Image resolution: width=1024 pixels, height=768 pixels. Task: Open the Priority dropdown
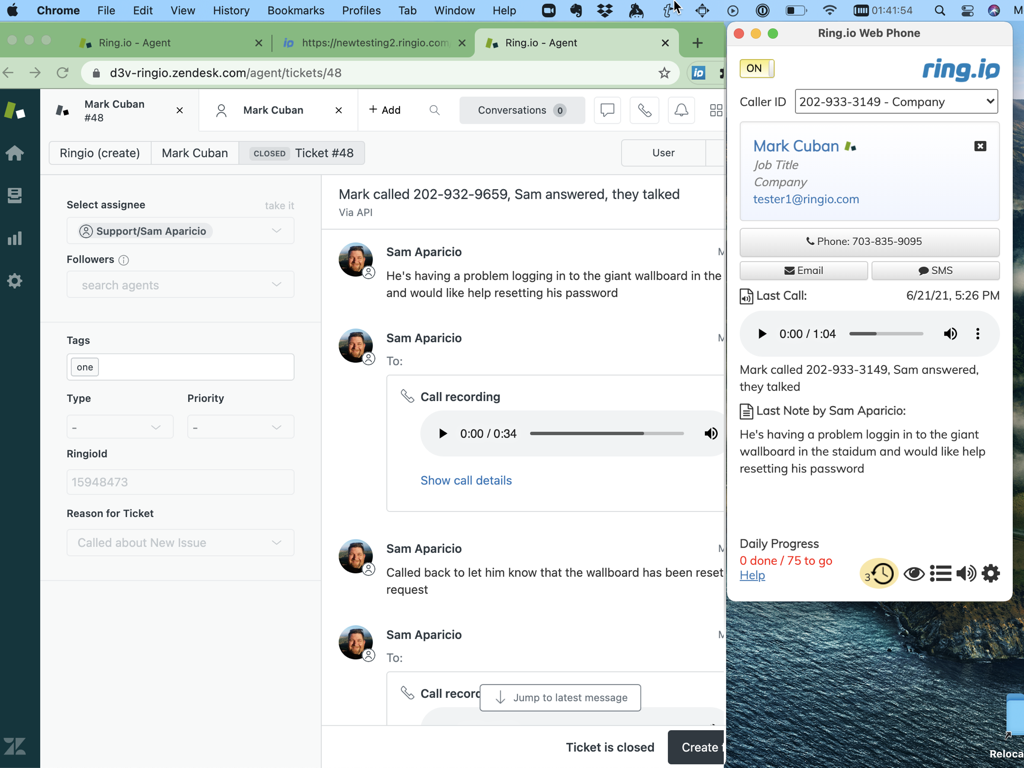click(x=240, y=427)
